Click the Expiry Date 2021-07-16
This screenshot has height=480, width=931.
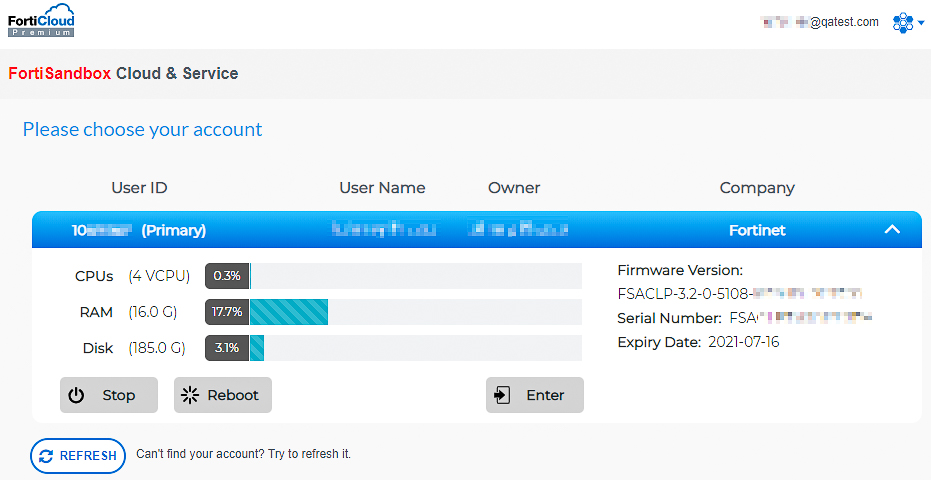[x=698, y=342]
